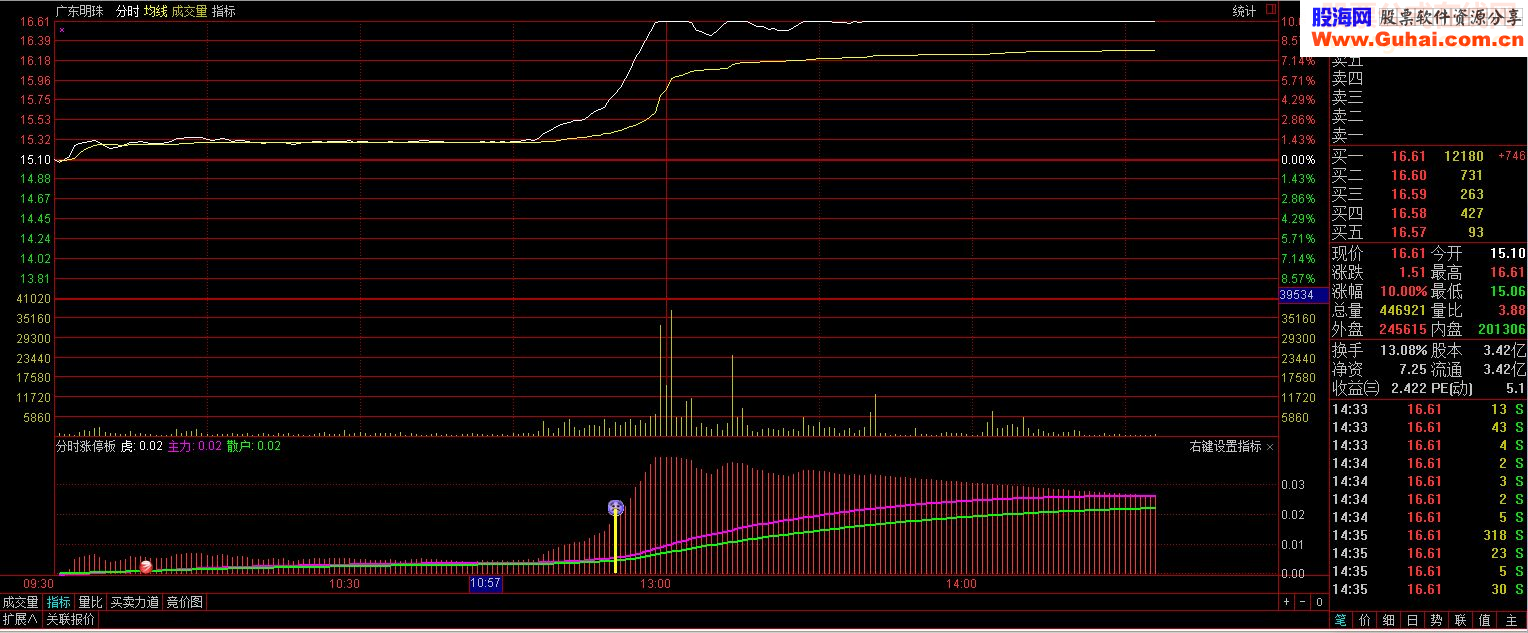This screenshot has height=633, width=1528.
Task: Select the 联 tab in the ticks panel
Action: (x=1460, y=621)
